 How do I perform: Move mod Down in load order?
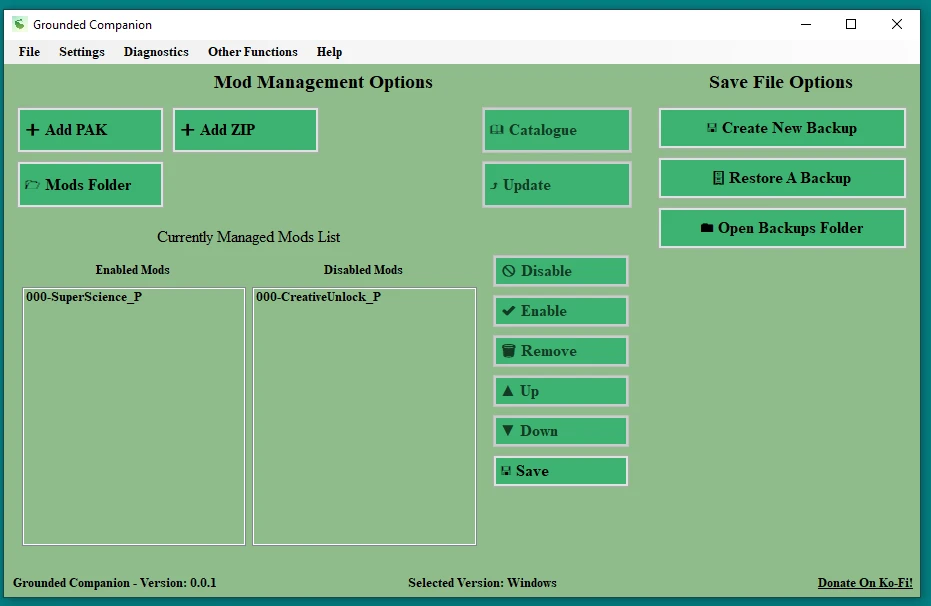point(560,431)
